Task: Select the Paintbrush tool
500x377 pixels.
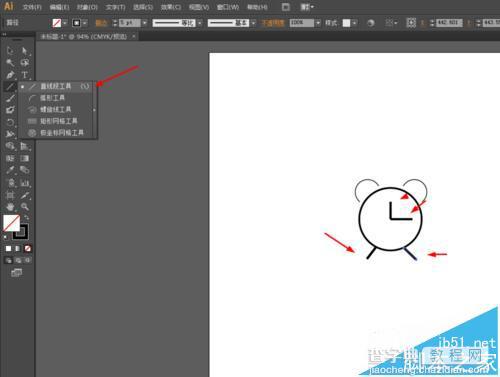Action: (10, 98)
